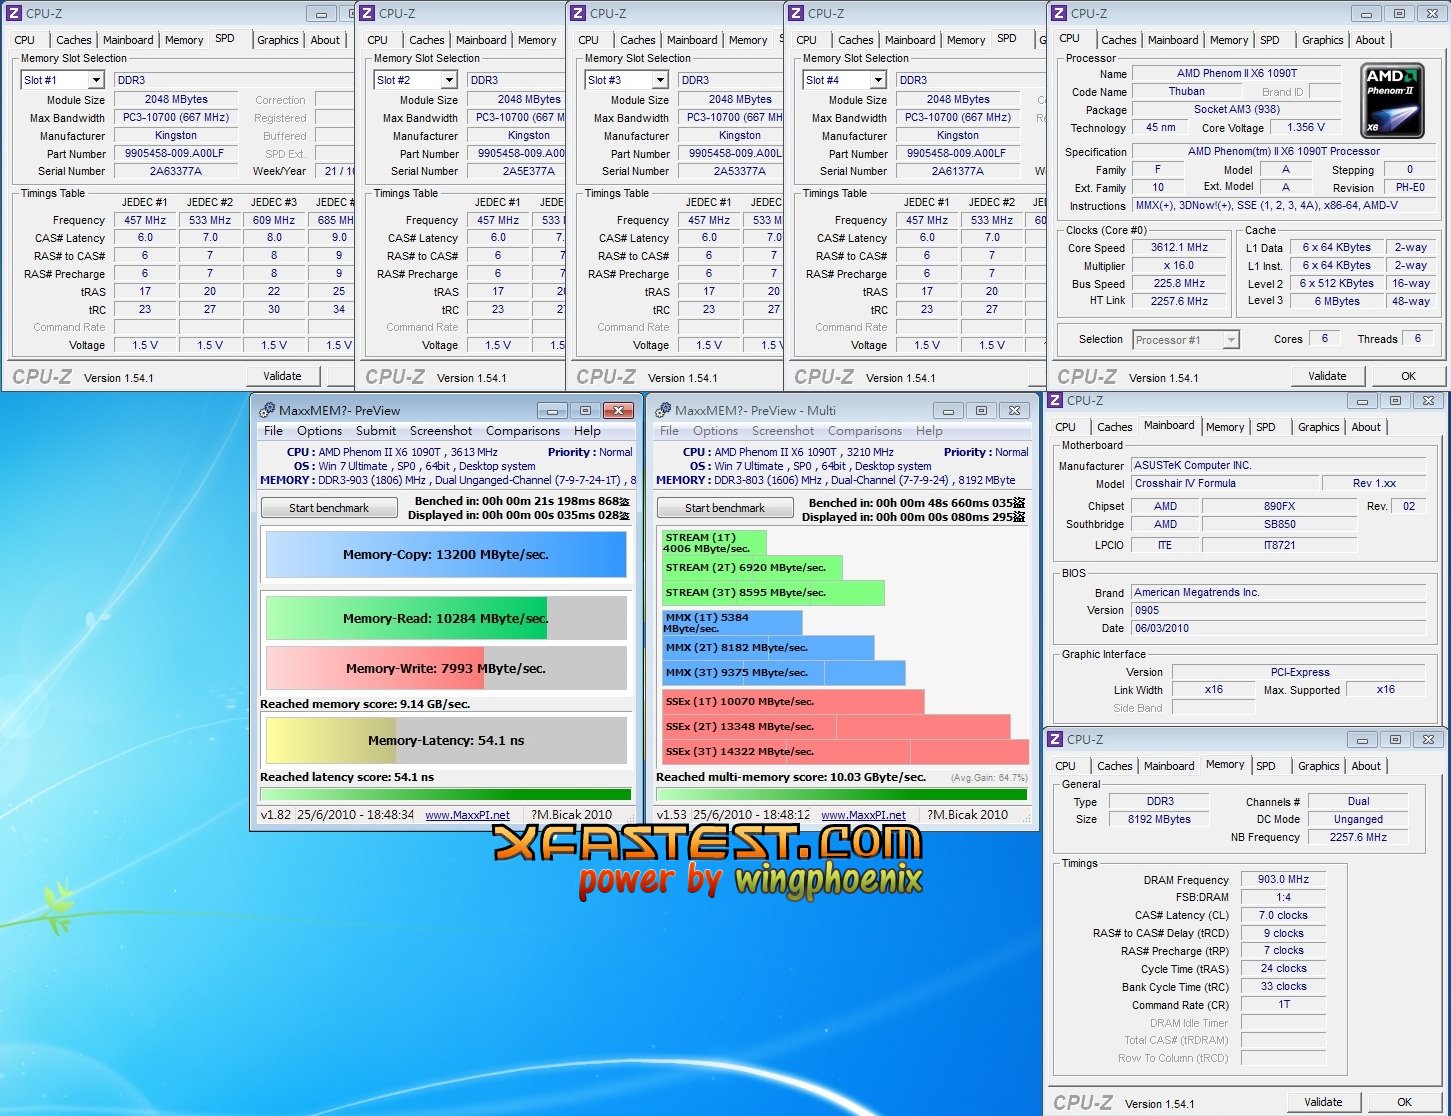
Task: Select CPU tab in the Motherboard CPU-Z window
Action: [1065, 427]
